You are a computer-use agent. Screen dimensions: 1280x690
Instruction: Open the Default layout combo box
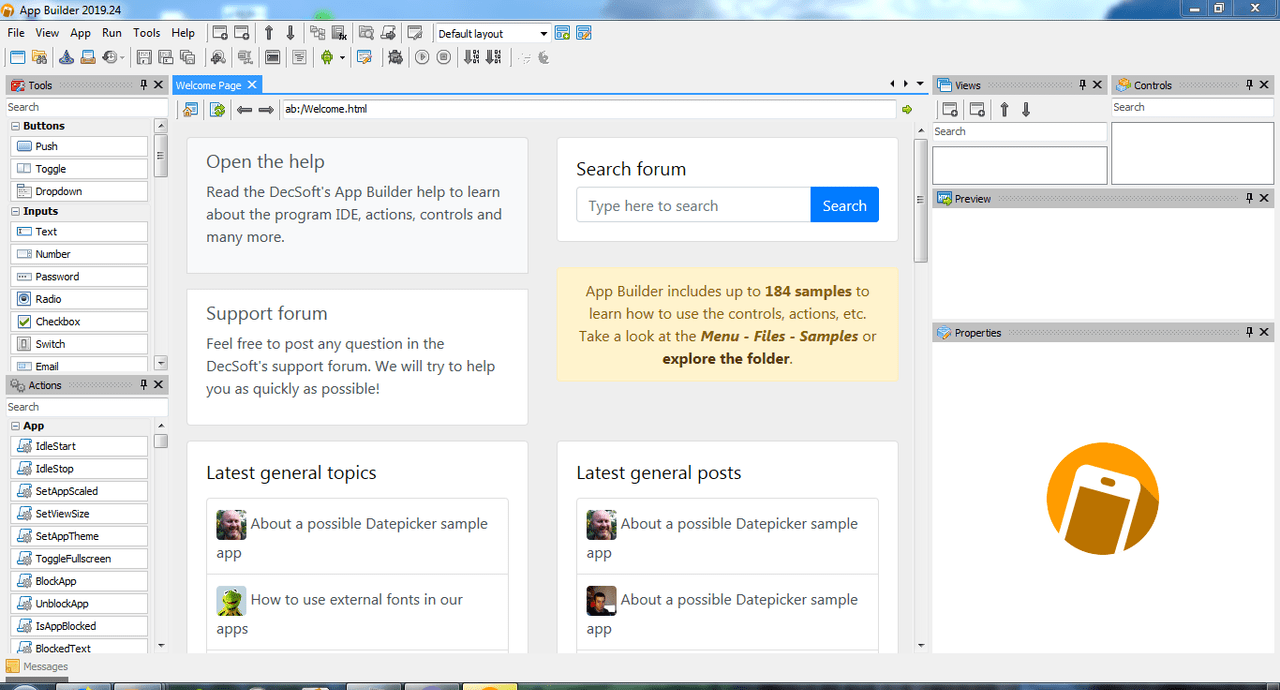click(492, 33)
